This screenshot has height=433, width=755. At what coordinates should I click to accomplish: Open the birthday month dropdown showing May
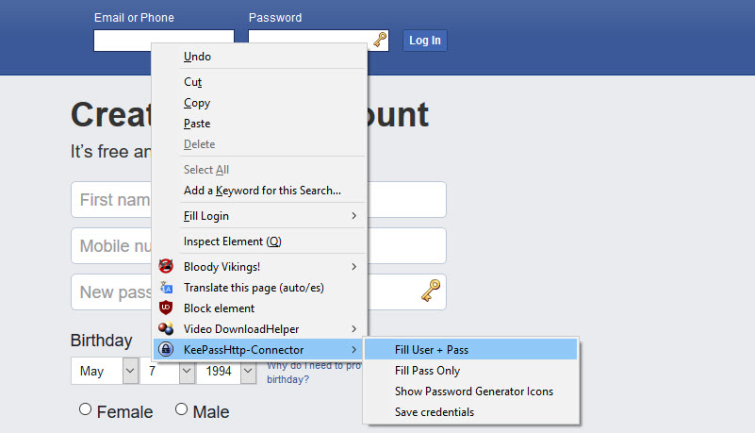click(104, 371)
